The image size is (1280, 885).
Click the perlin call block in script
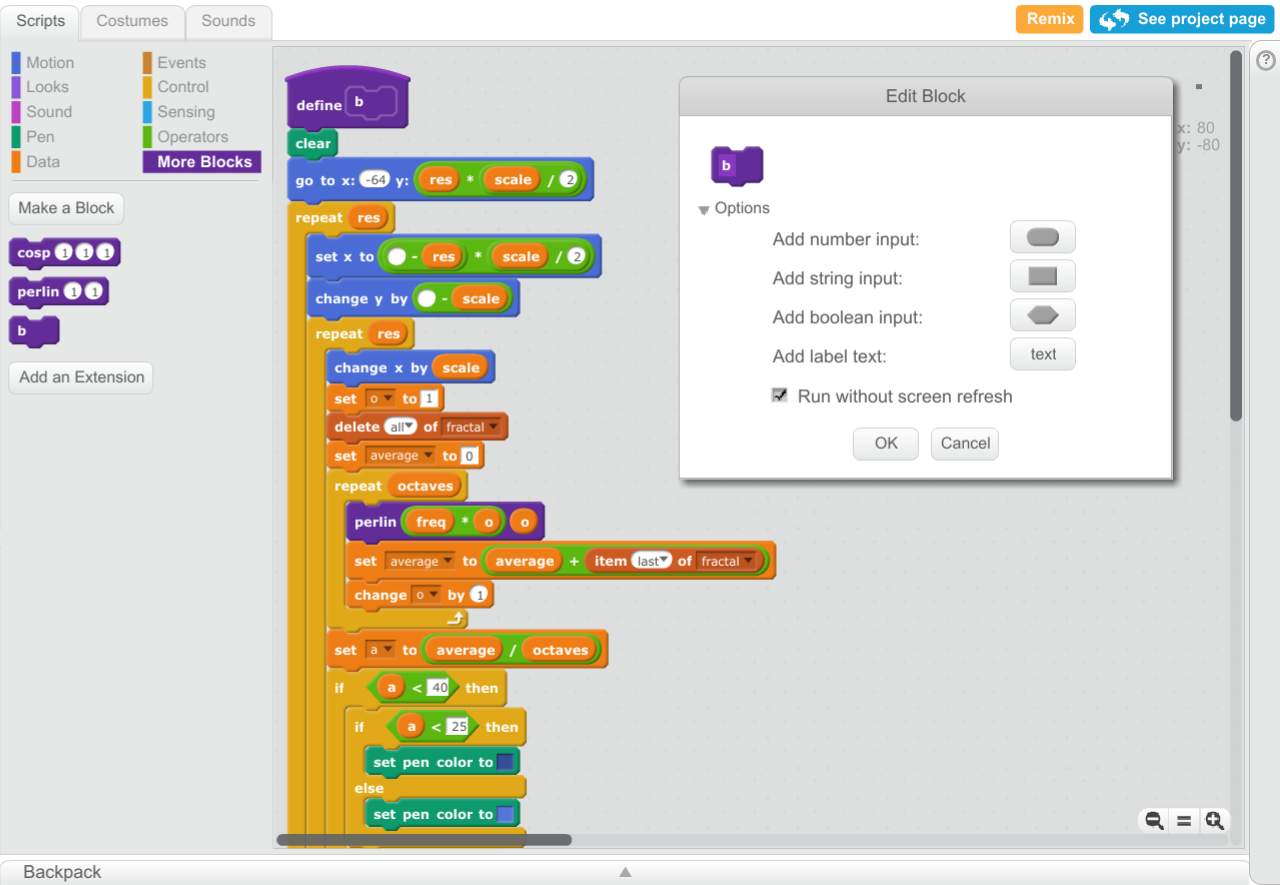tap(444, 522)
